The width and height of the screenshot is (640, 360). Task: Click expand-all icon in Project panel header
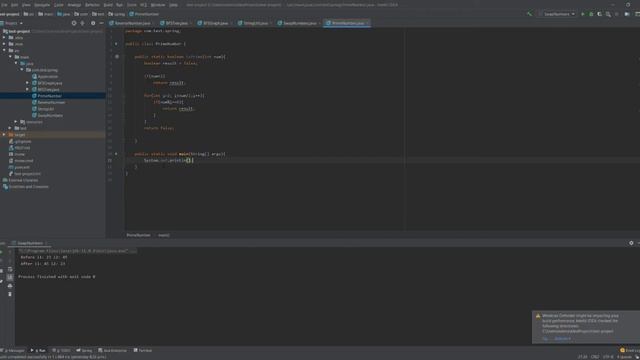(x=82, y=23)
